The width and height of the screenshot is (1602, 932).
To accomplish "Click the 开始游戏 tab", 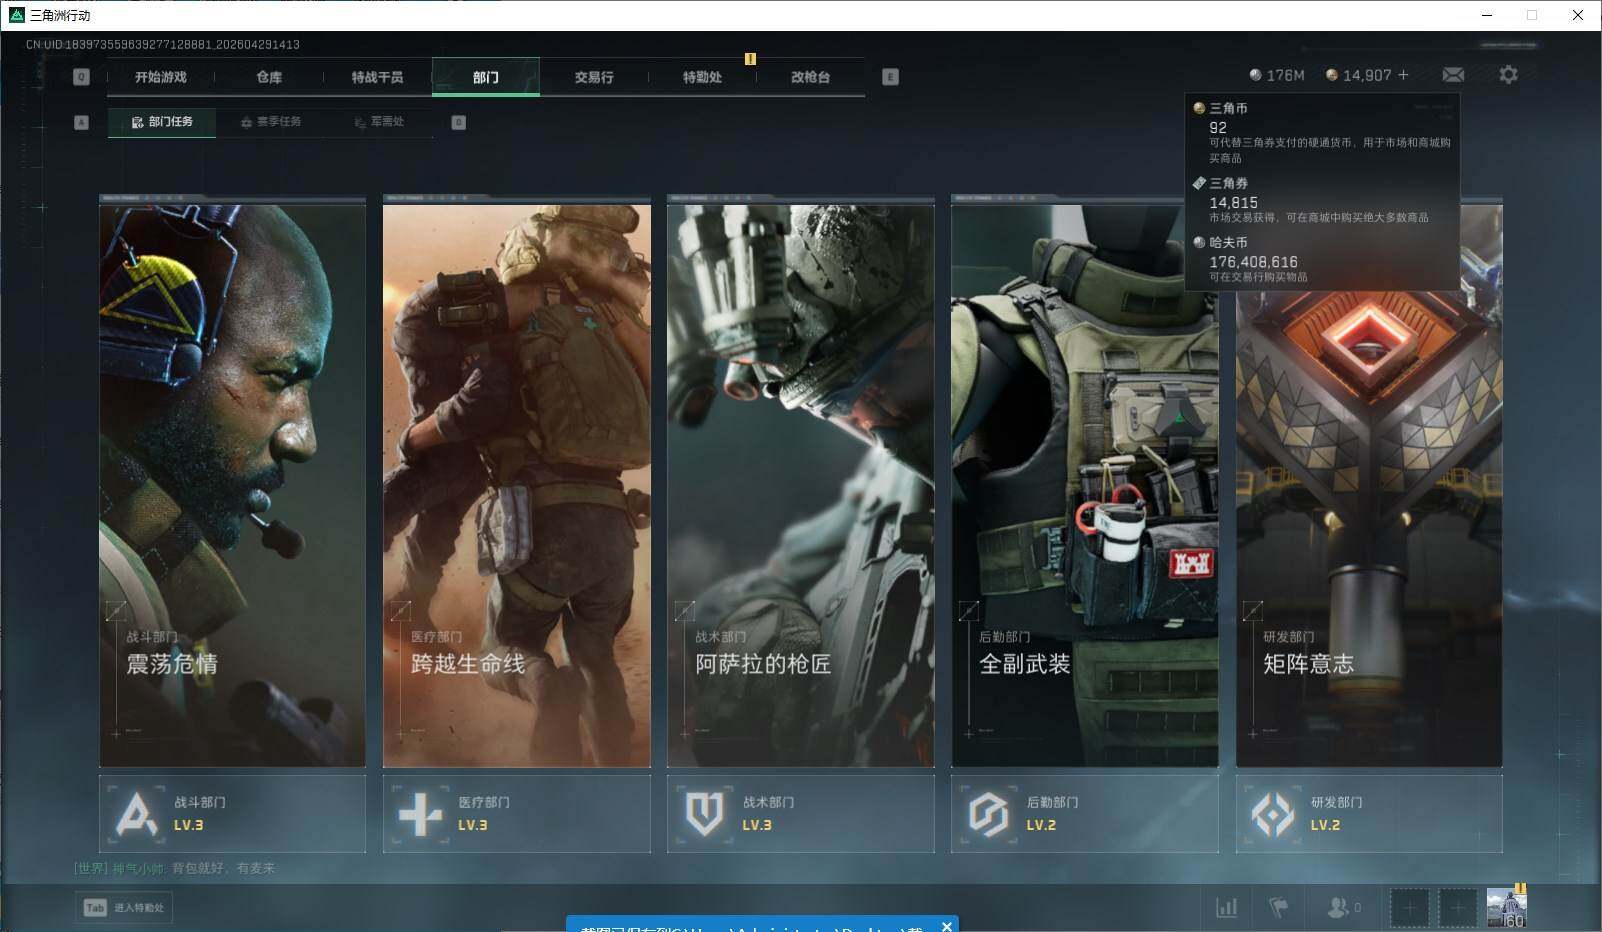I will pos(161,77).
